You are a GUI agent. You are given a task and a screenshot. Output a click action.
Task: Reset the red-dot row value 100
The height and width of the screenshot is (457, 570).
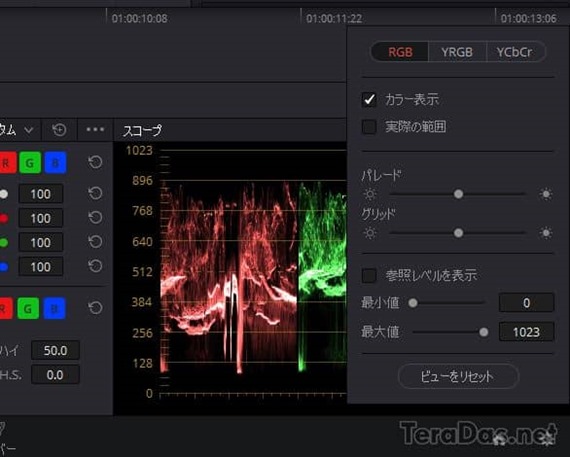(x=95, y=217)
